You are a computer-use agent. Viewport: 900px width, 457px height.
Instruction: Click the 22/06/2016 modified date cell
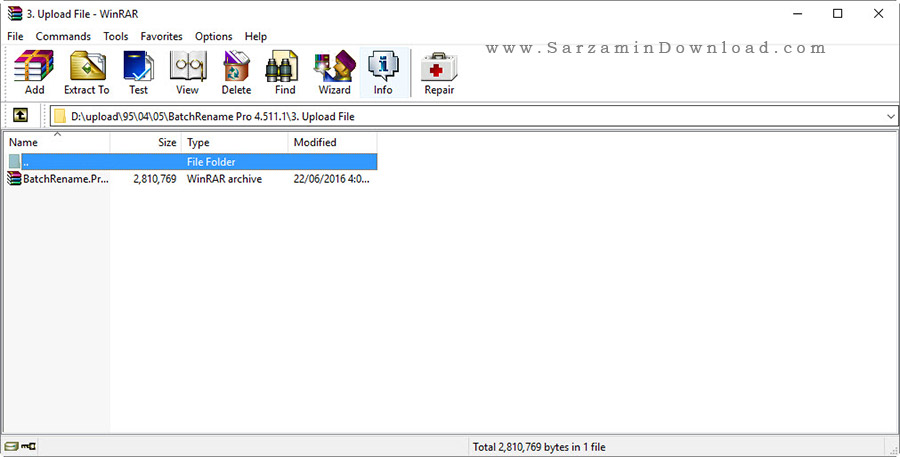click(x=331, y=179)
